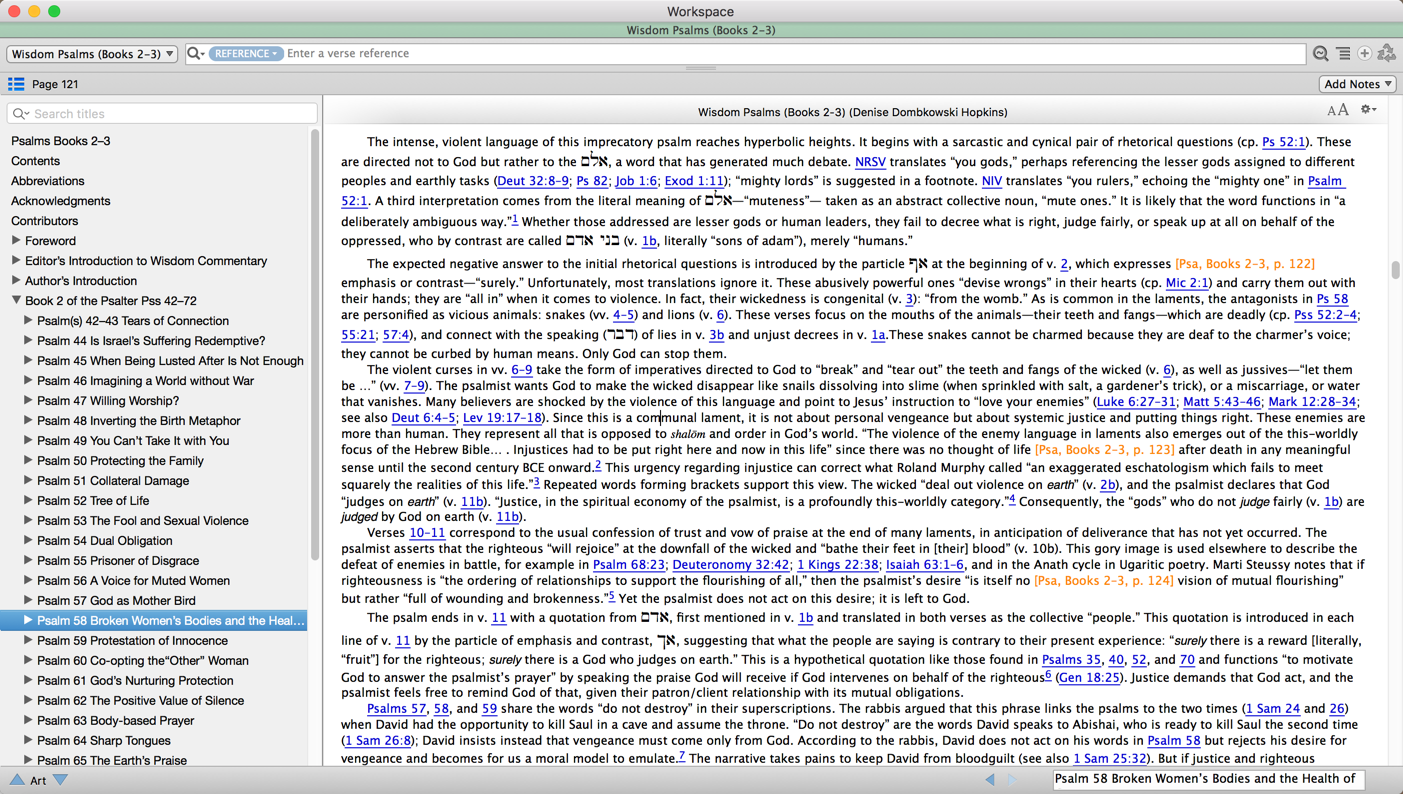Viewport: 1403px width, 794px height.
Task: Collapse Book 2 of the Psalter section
Action: point(16,300)
